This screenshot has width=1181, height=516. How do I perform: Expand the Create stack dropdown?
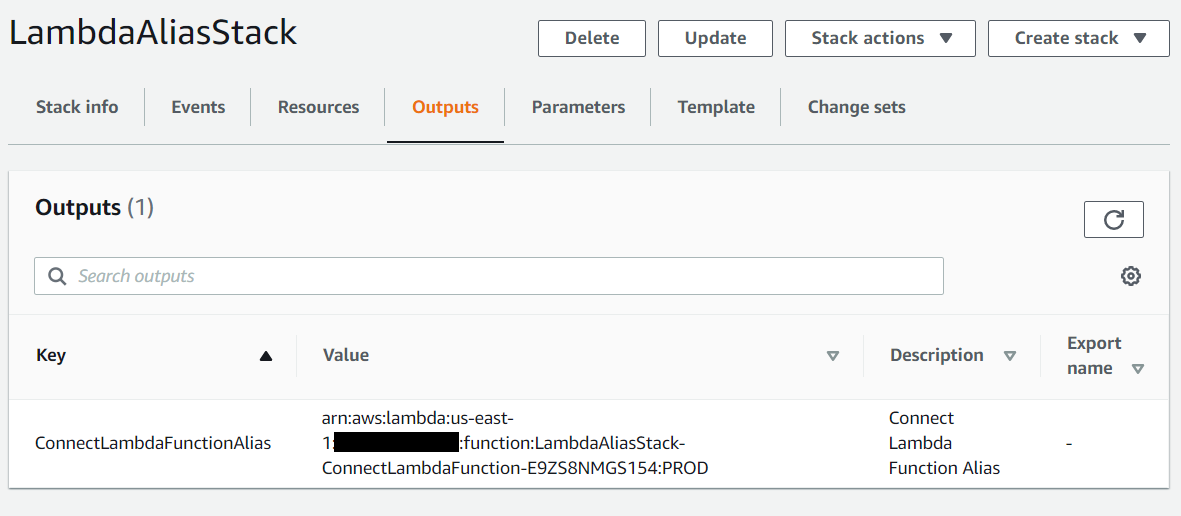click(1079, 38)
